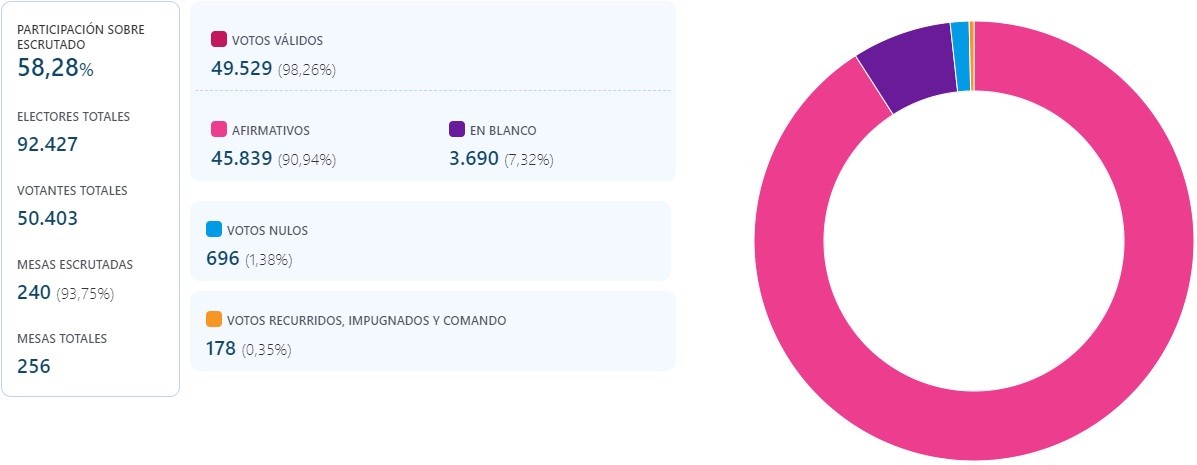The height and width of the screenshot is (465, 1197).
Task: Click the En Blanco value 3.690
Action: pos(474,159)
